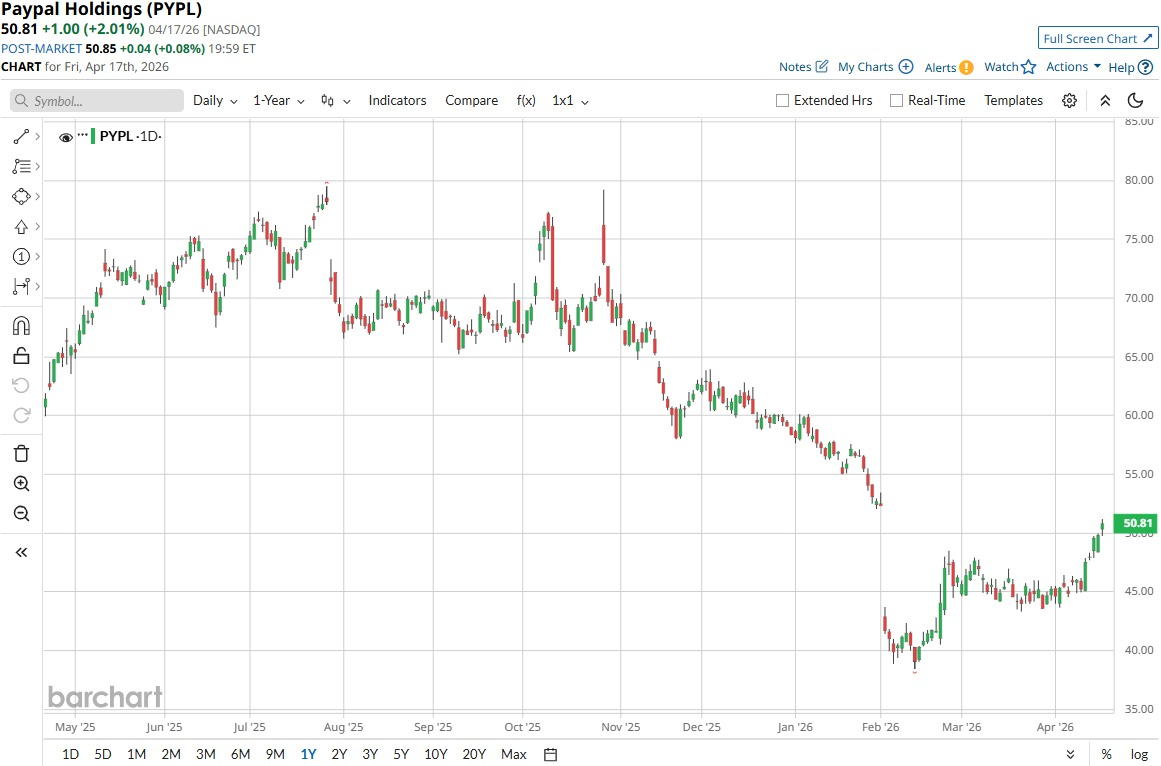
Task: Toggle percent scale mode
Action: (1106, 754)
